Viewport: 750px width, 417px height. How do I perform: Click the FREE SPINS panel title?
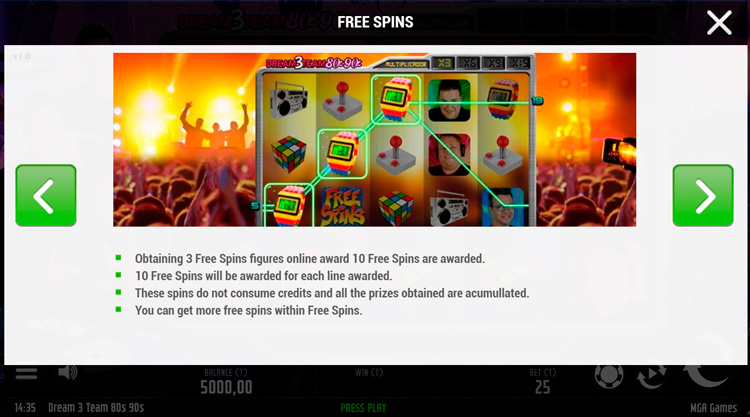click(375, 22)
